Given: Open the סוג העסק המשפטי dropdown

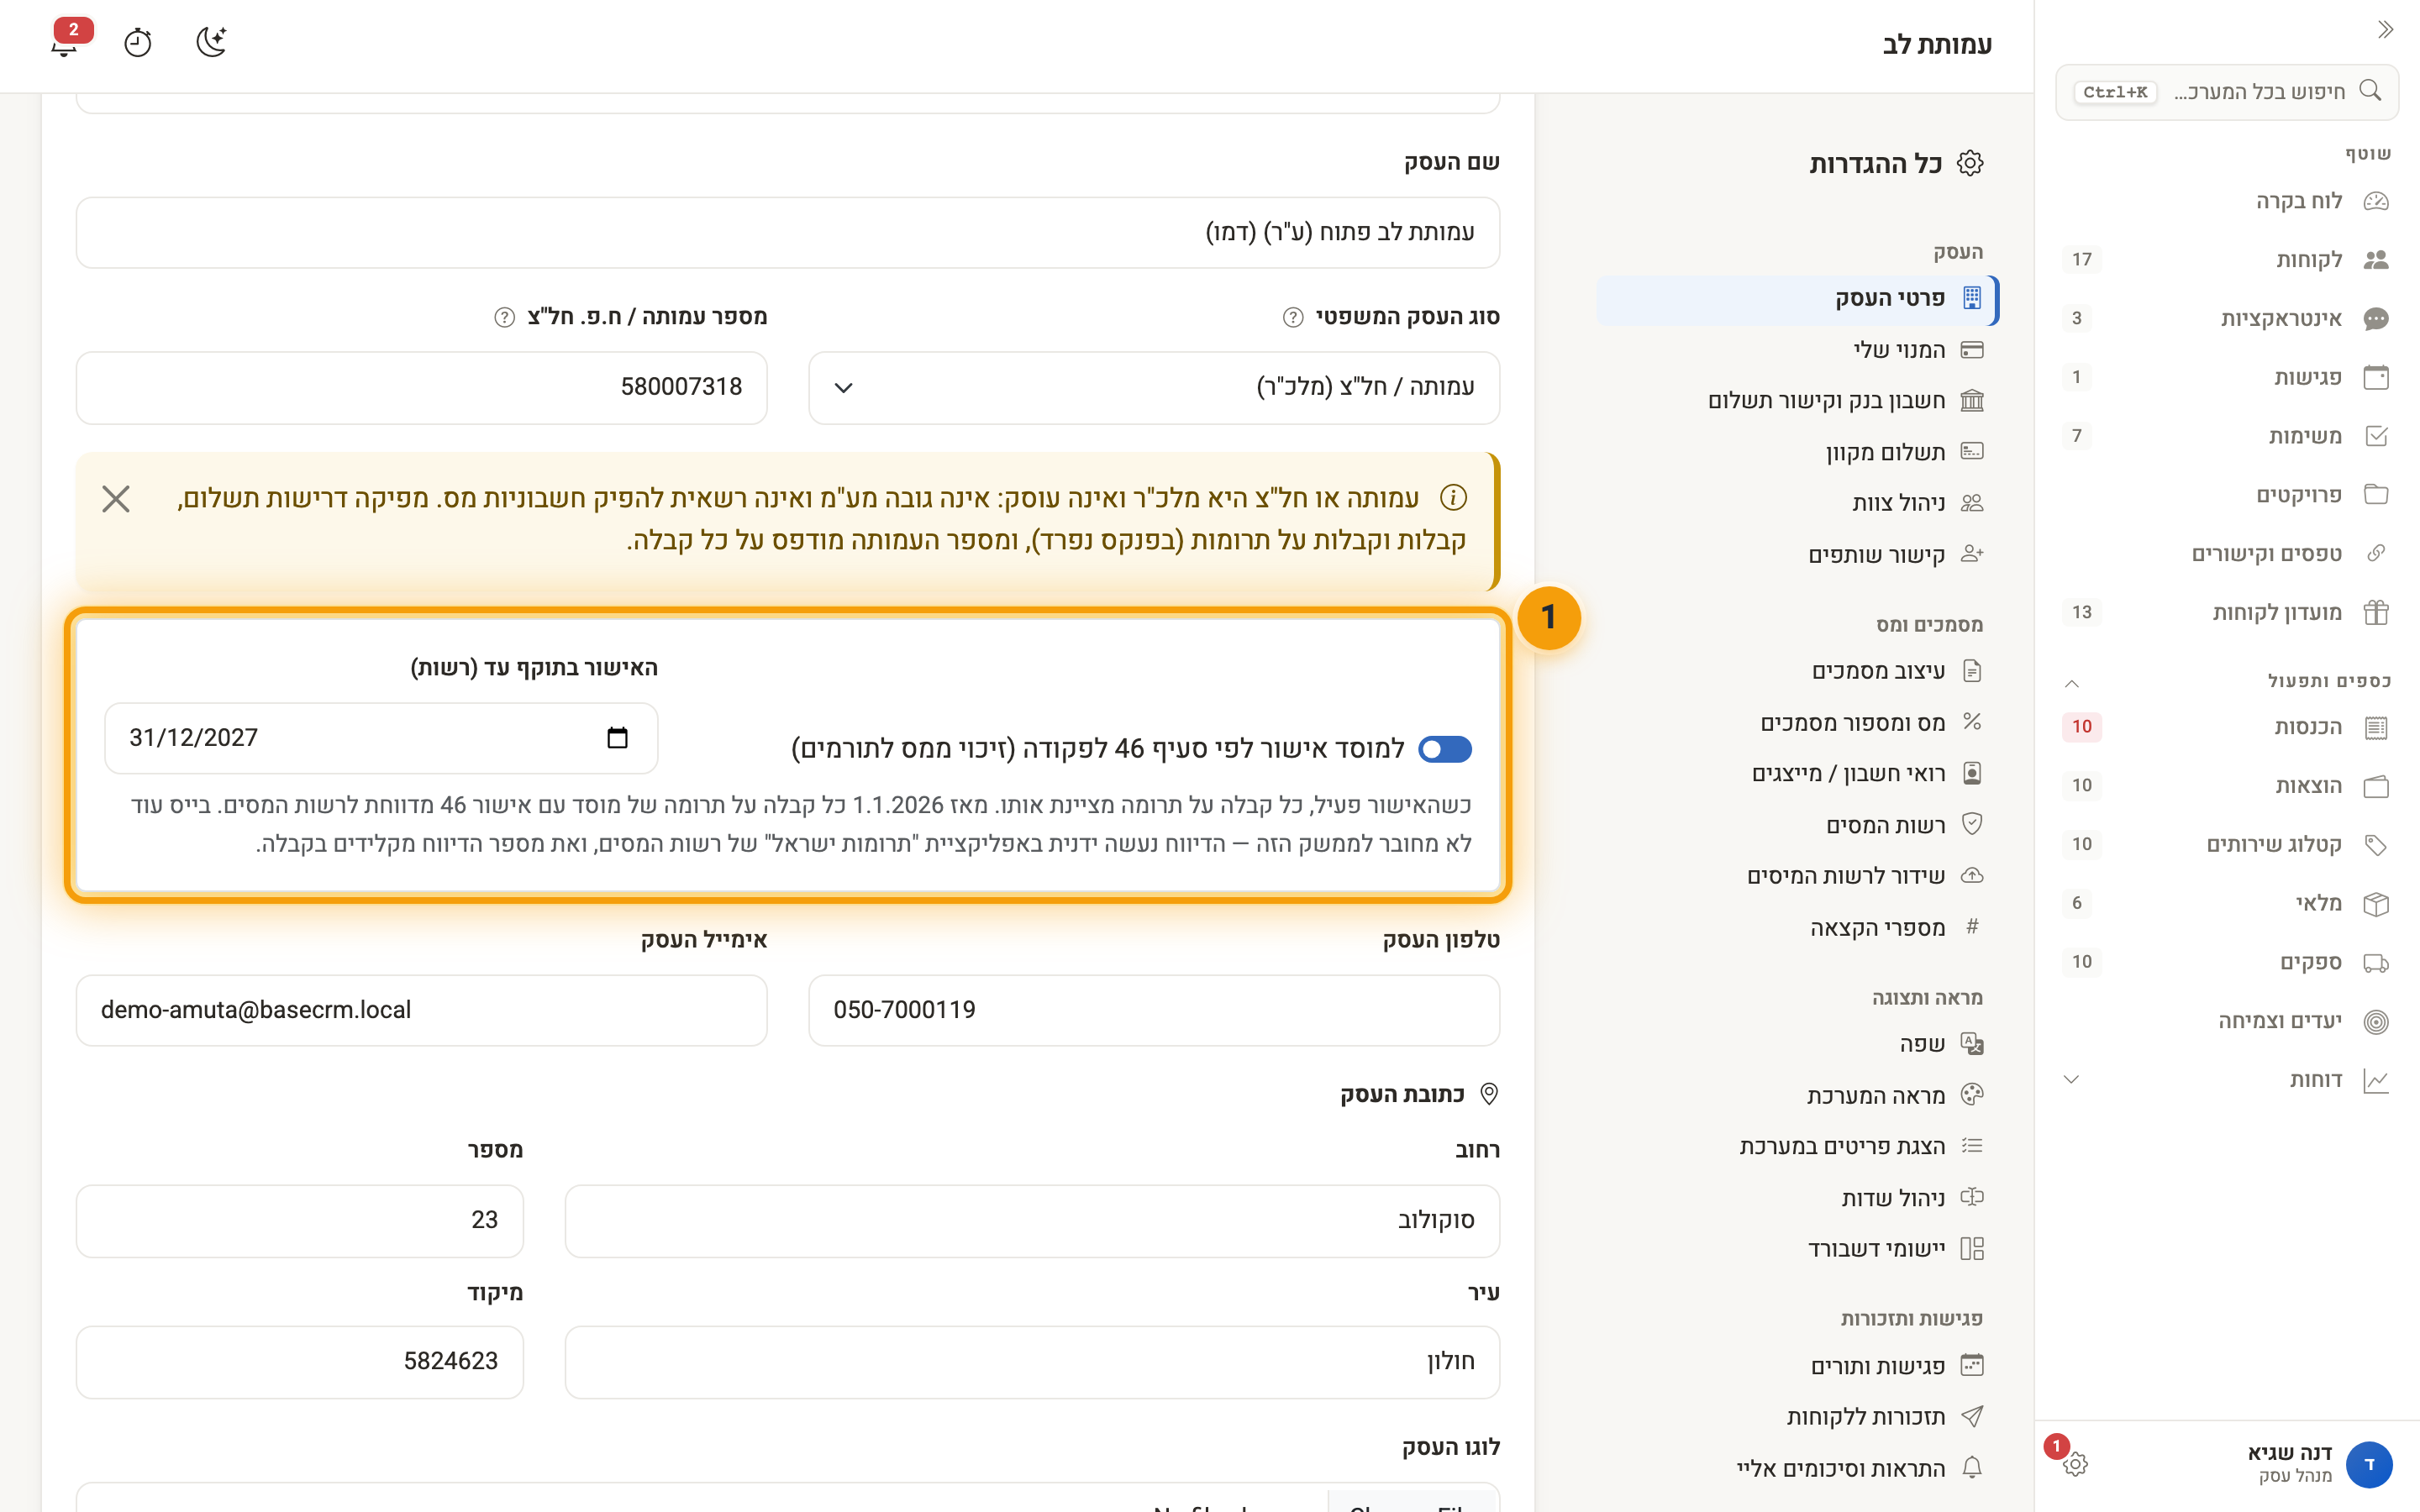Looking at the screenshot, I should tap(1154, 387).
